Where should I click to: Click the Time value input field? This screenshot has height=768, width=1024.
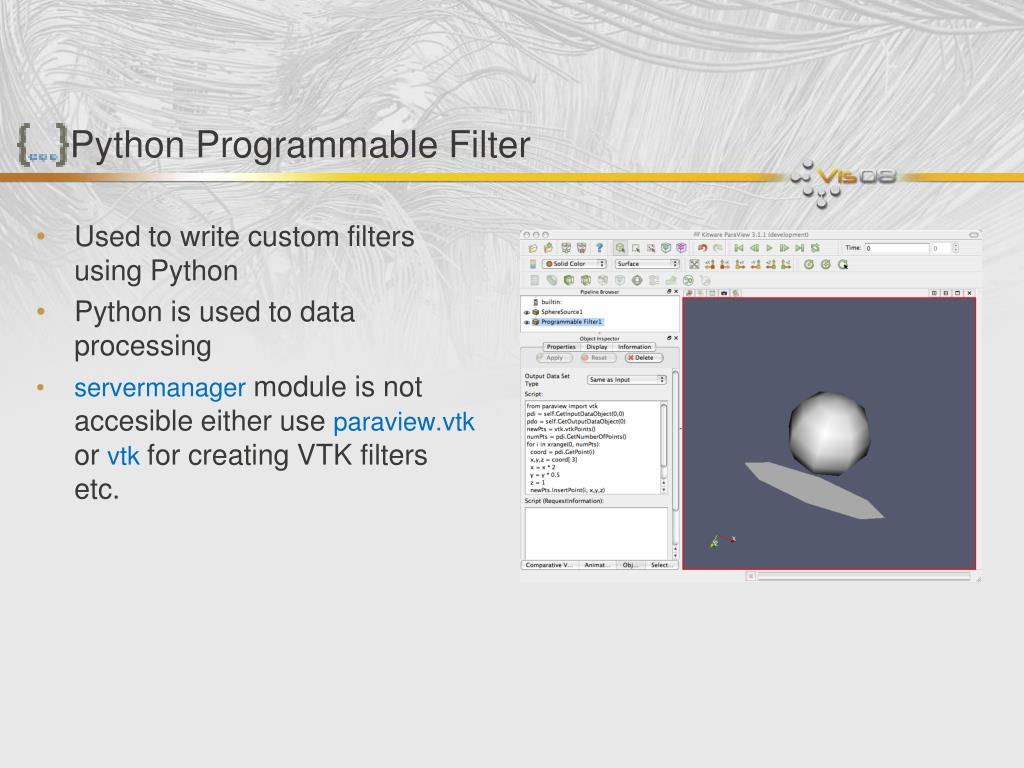click(897, 248)
